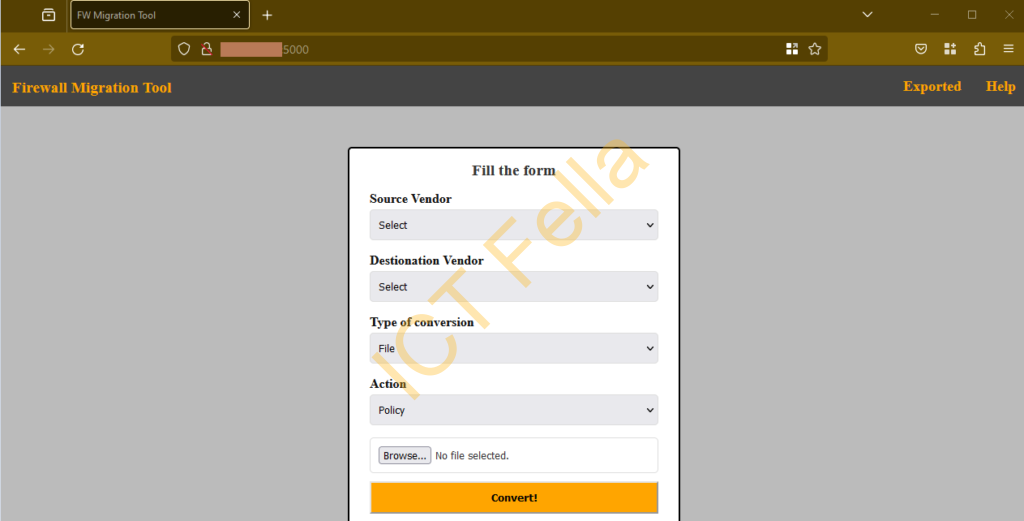Expand the Source Vendor dropdown
The image size is (1024, 521).
pyautogui.click(x=514, y=225)
